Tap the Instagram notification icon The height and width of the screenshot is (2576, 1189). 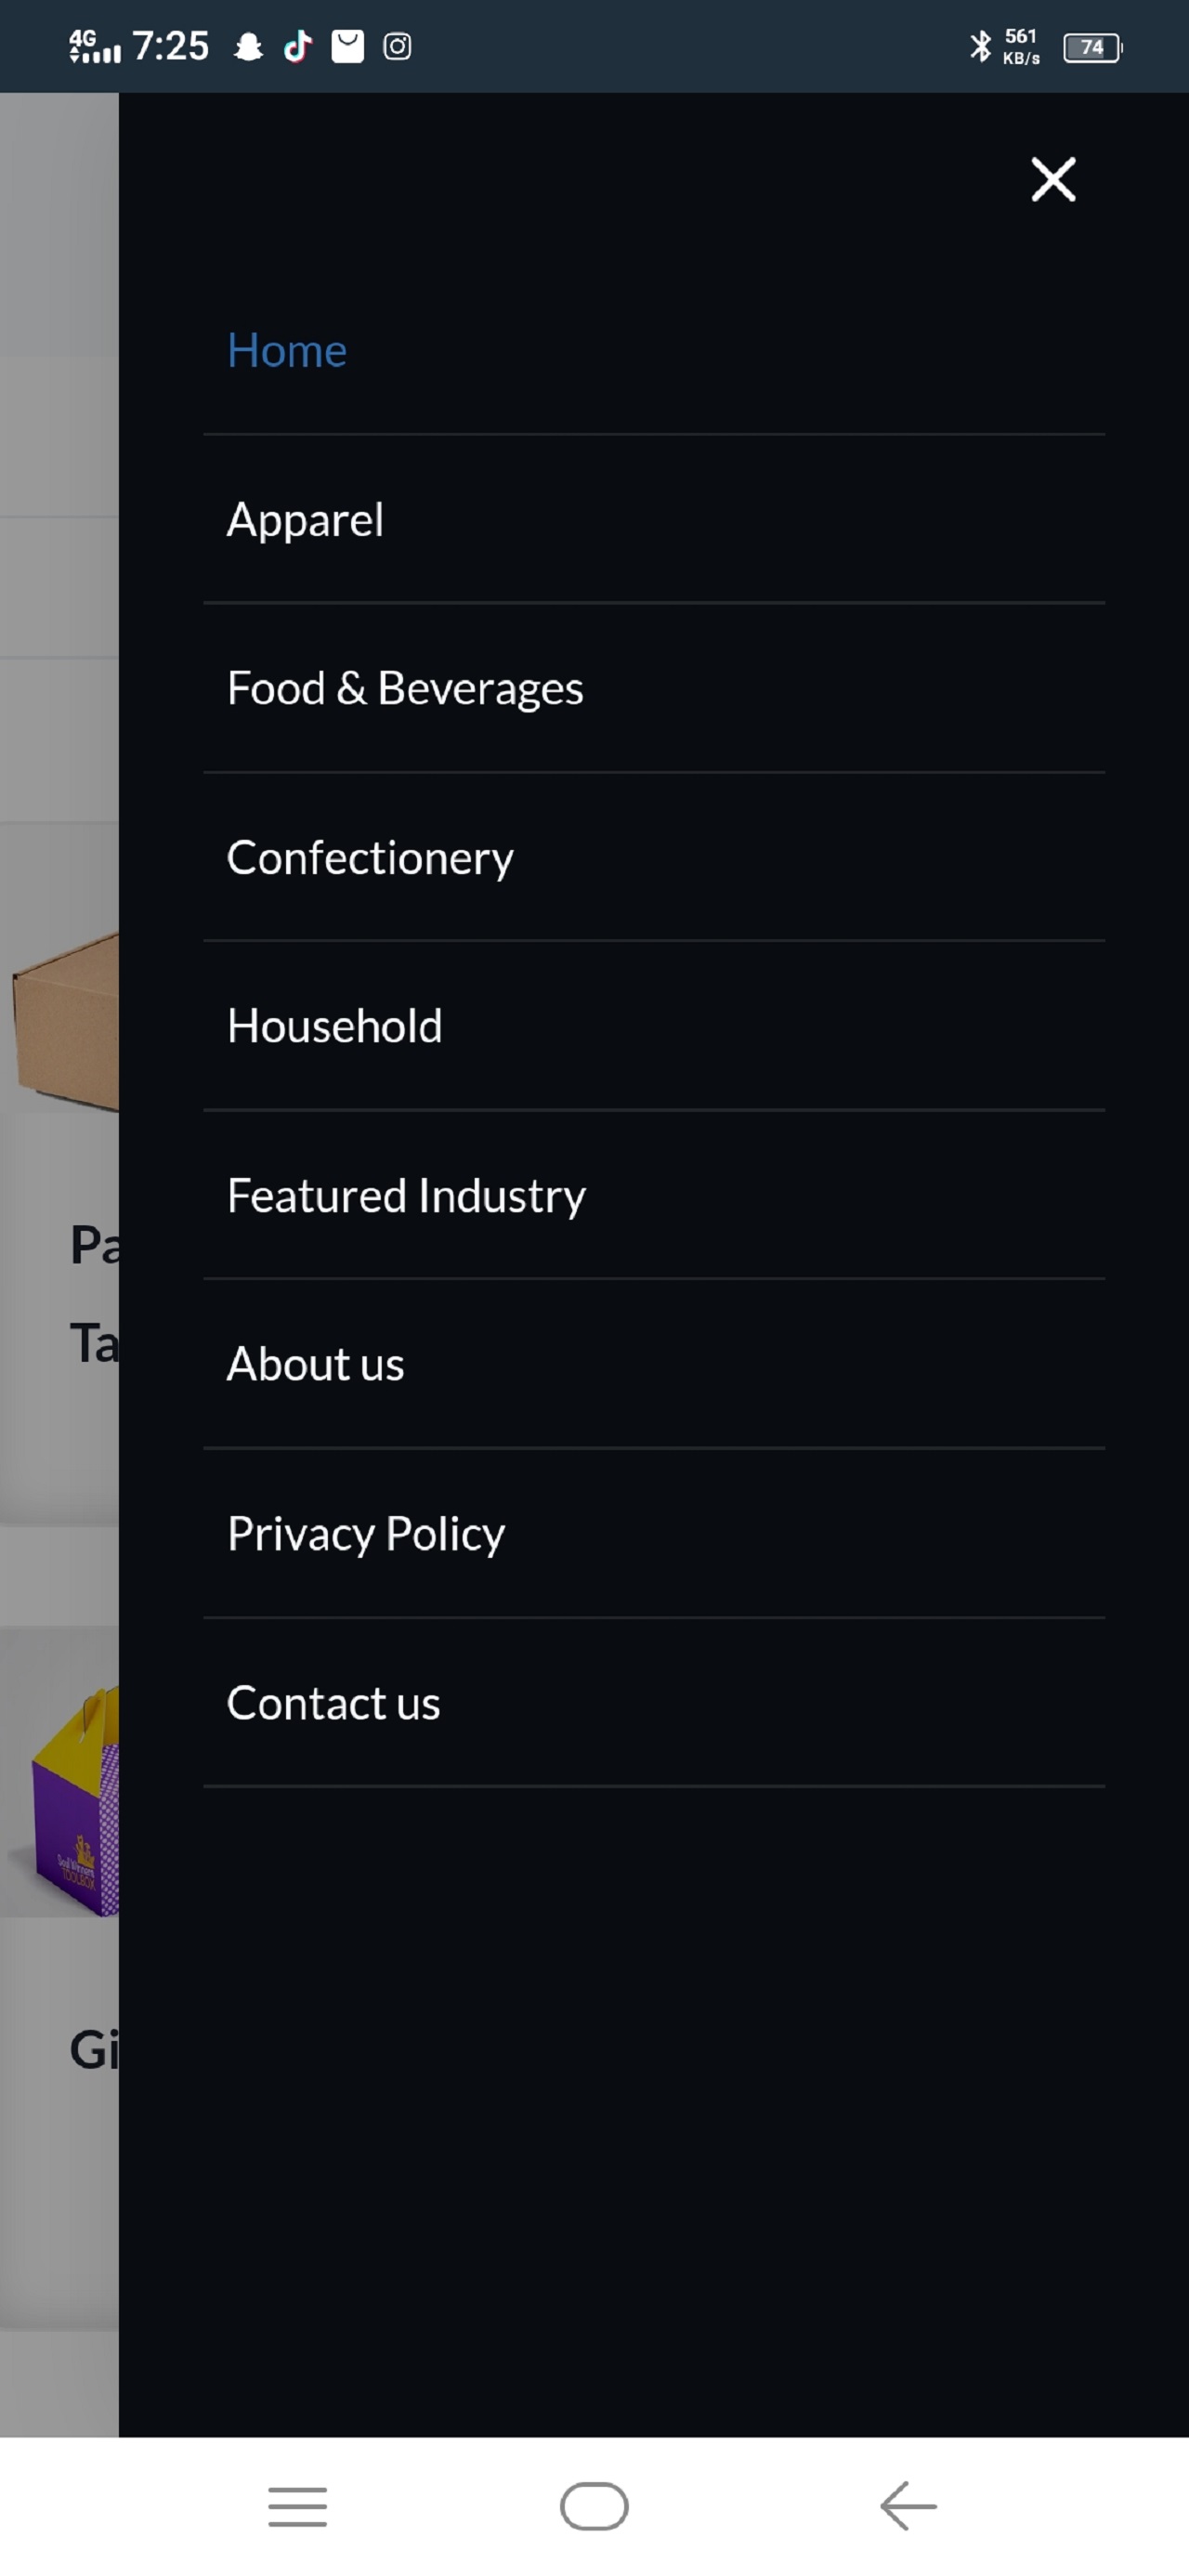point(397,47)
